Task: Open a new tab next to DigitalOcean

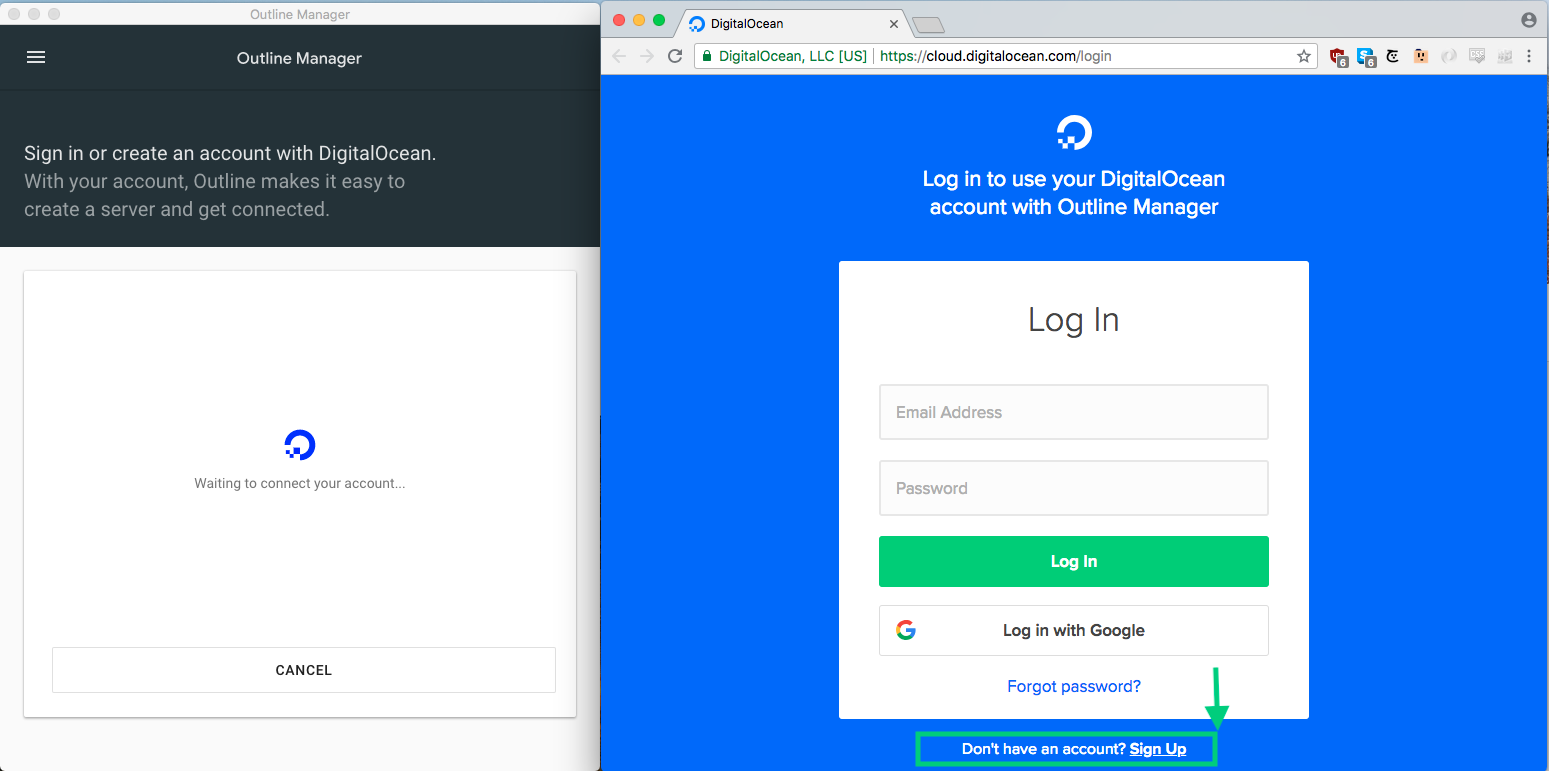Action: pos(928,24)
